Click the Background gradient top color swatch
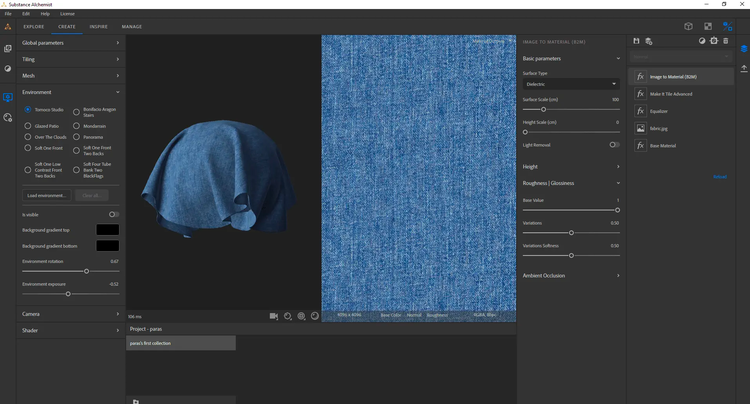This screenshot has width=750, height=404. click(x=107, y=230)
